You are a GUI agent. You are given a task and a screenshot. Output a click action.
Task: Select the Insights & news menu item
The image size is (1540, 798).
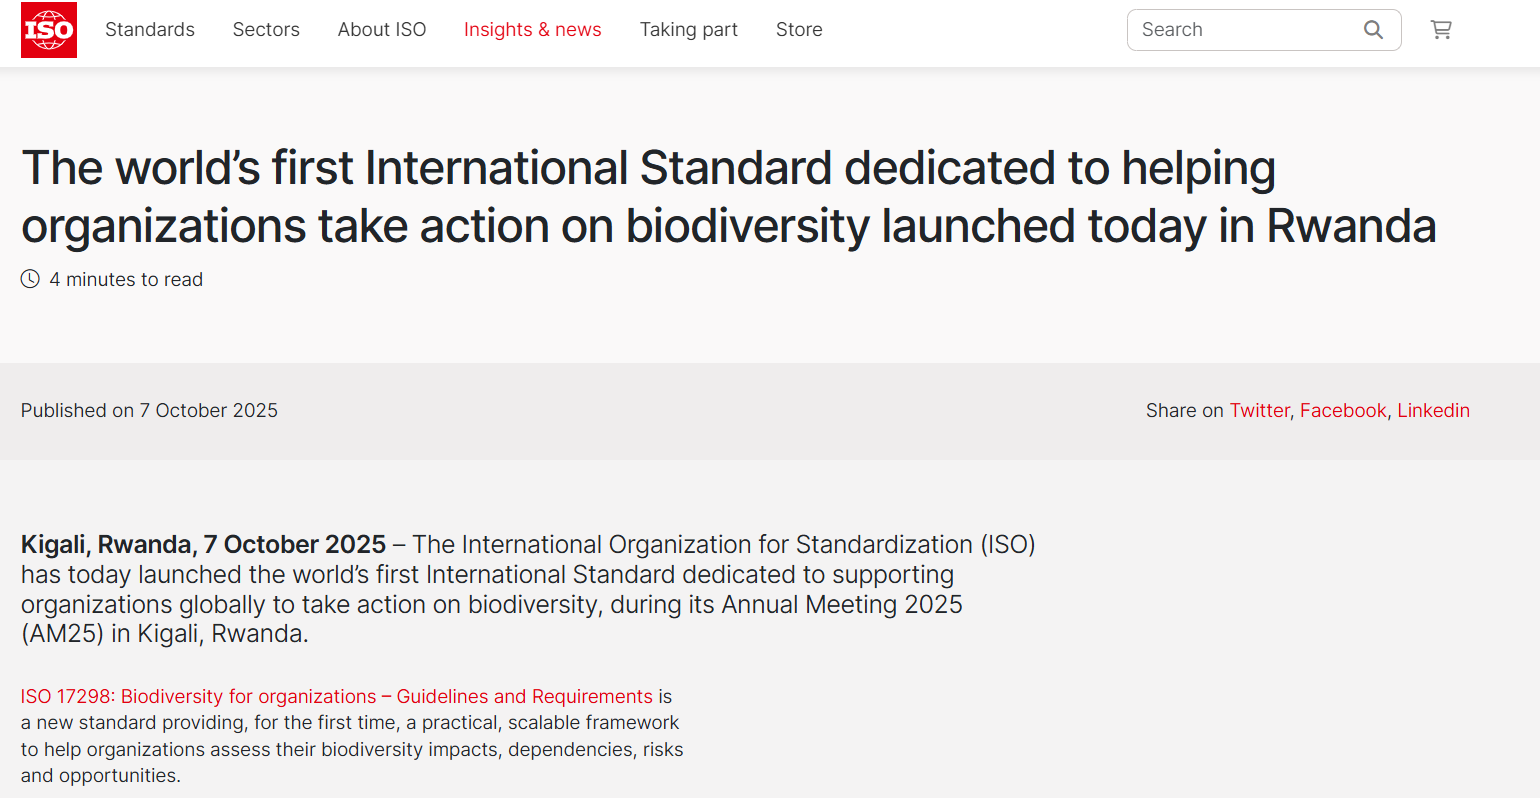pos(533,30)
